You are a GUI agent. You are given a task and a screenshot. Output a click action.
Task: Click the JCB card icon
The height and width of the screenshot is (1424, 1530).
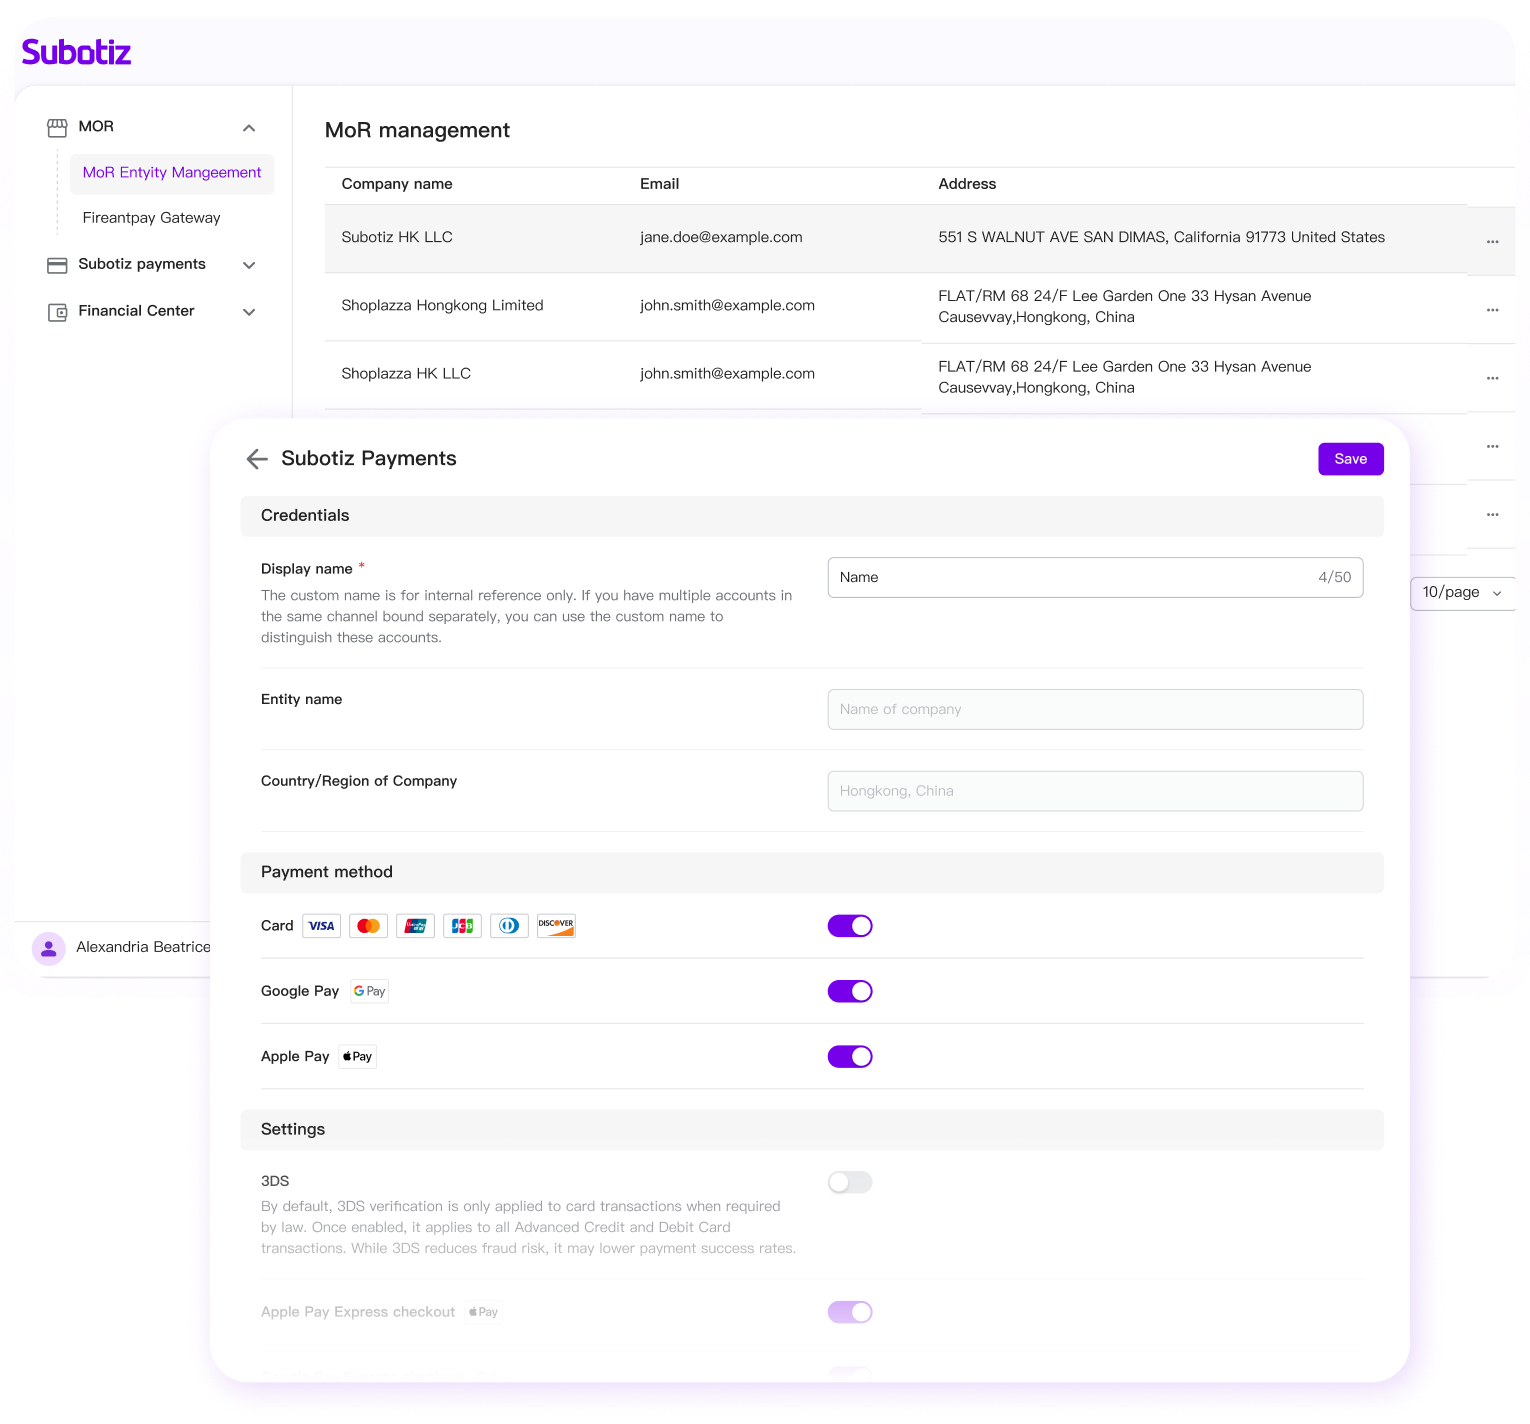point(462,926)
